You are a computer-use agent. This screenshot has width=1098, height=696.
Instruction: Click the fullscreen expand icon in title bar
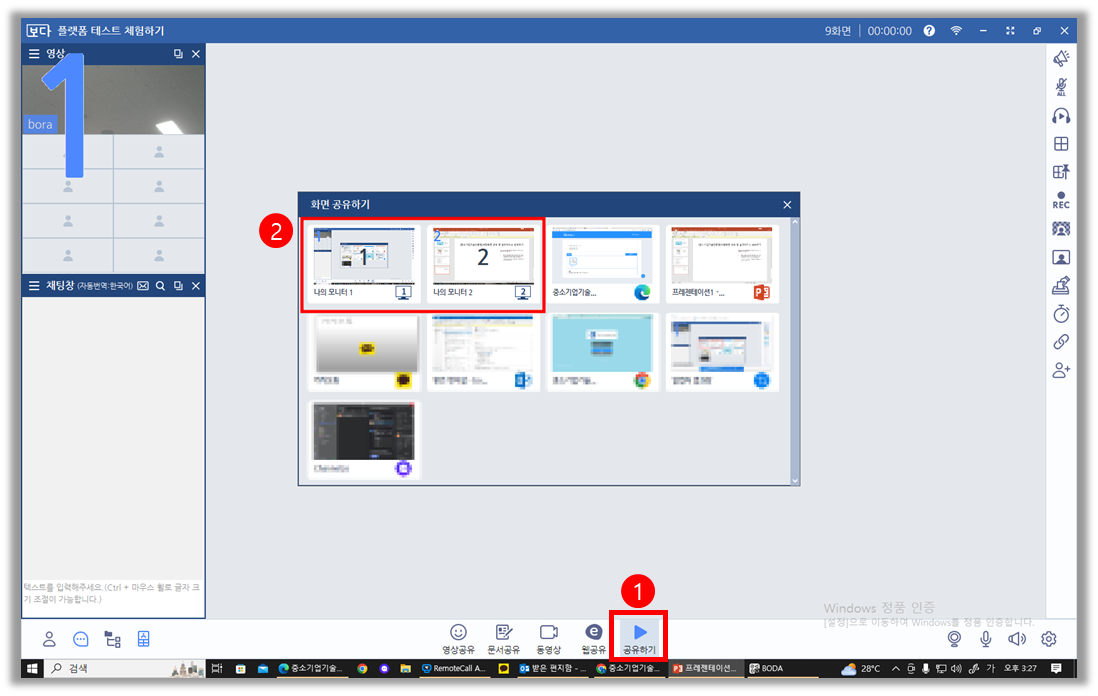(1010, 31)
